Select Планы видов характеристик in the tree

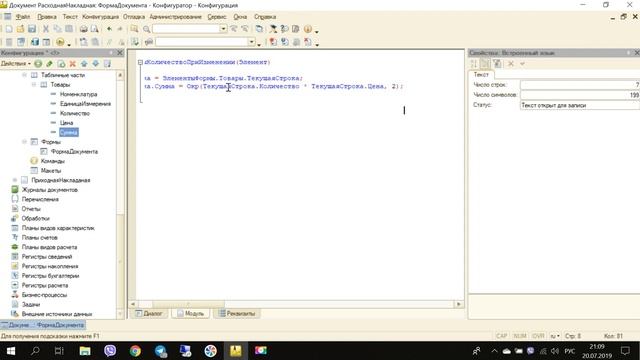click(58, 228)
